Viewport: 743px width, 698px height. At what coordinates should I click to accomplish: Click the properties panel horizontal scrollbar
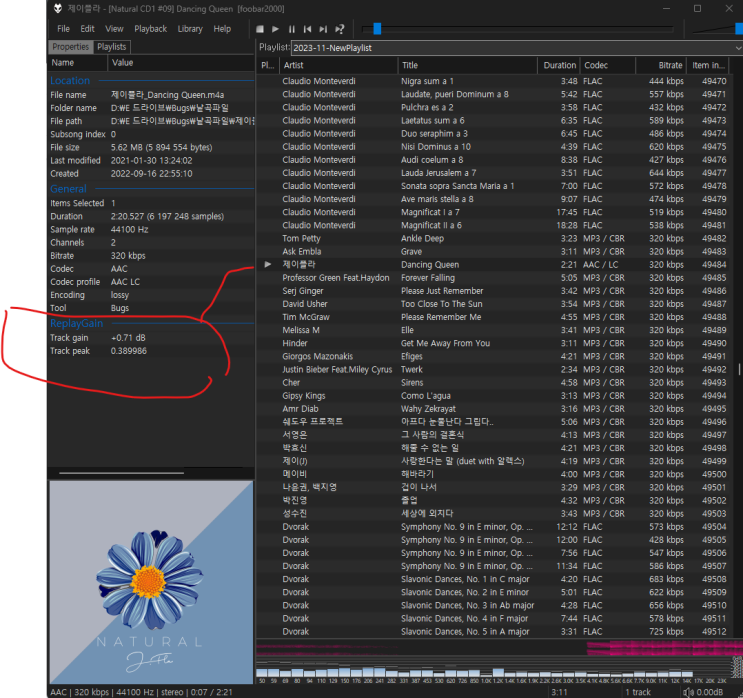coord(121,473)
